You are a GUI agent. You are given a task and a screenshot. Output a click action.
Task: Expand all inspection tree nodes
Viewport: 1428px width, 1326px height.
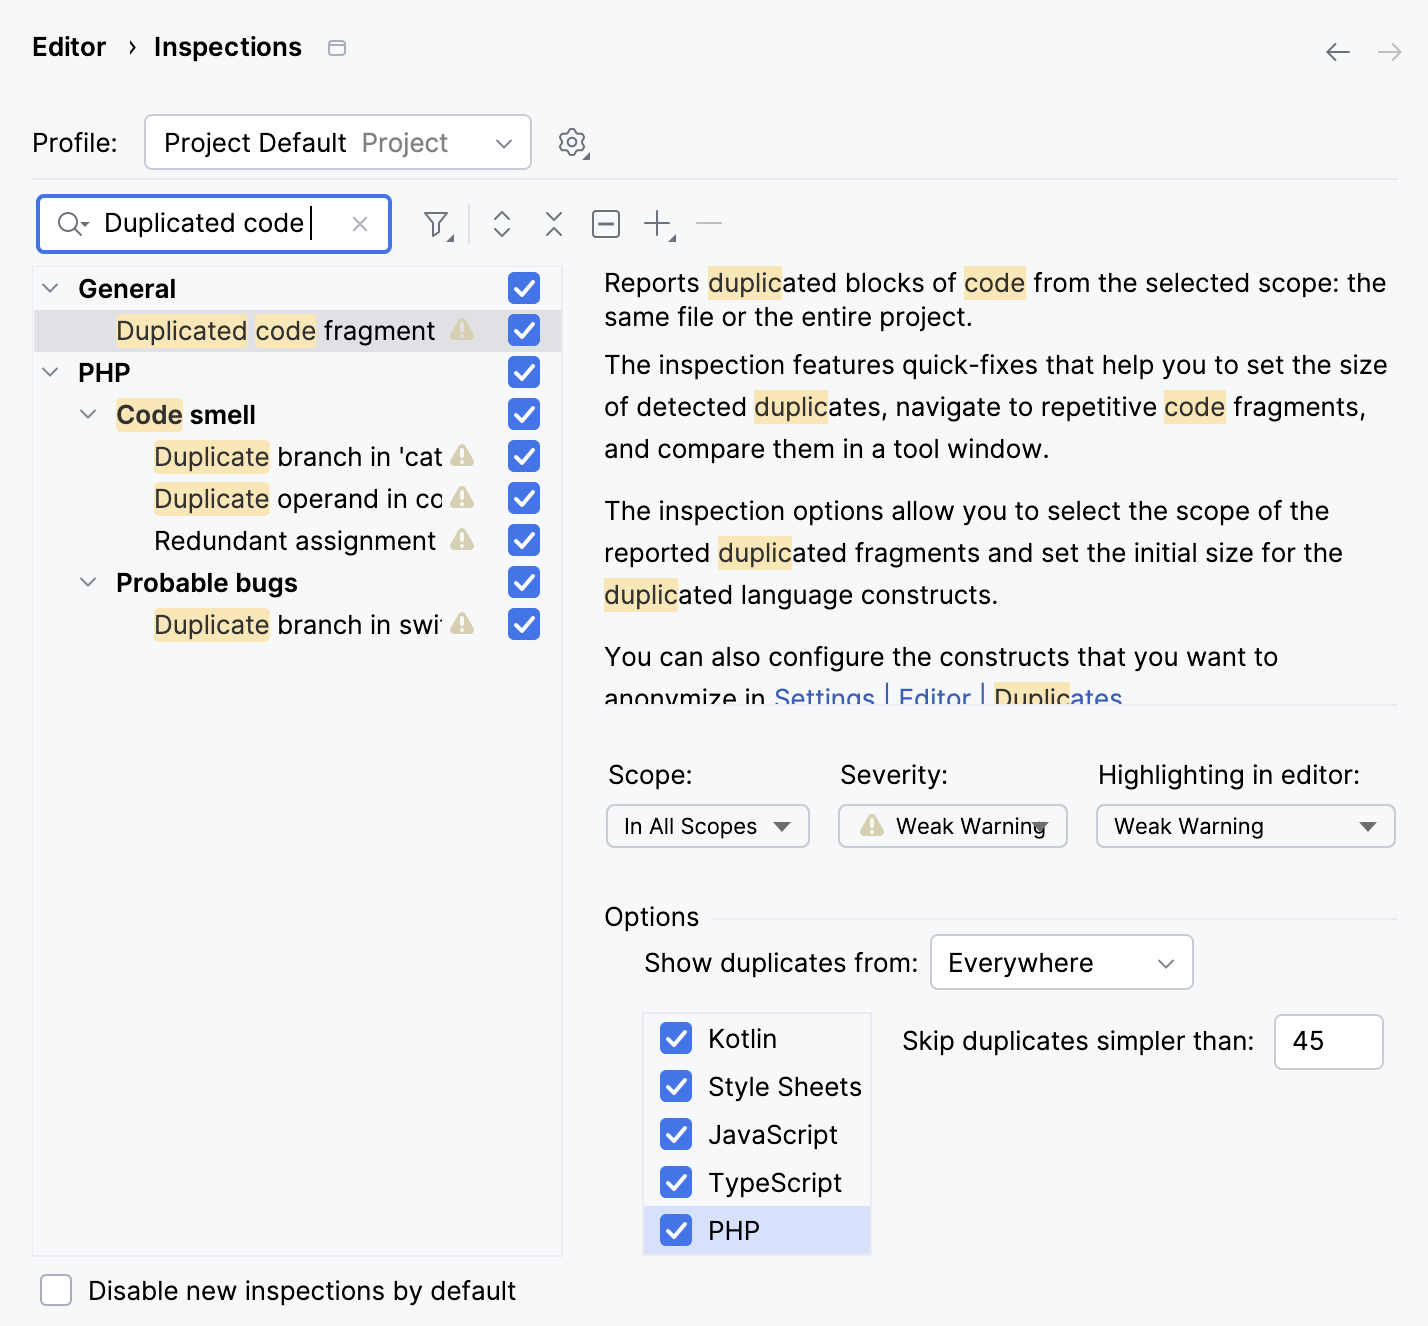point(502,223)
